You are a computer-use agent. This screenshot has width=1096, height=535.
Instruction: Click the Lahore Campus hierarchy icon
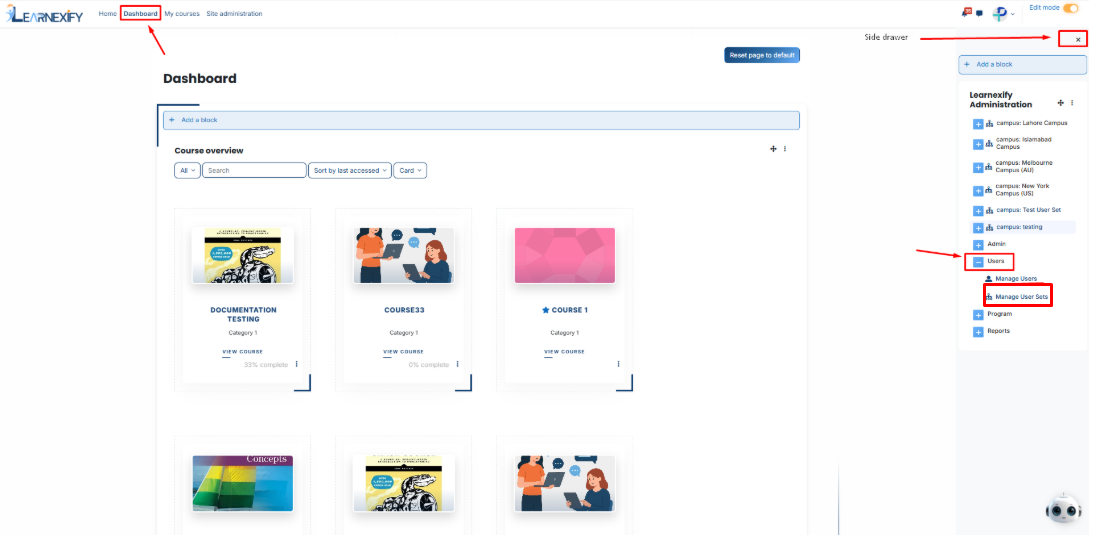(990, 124)
